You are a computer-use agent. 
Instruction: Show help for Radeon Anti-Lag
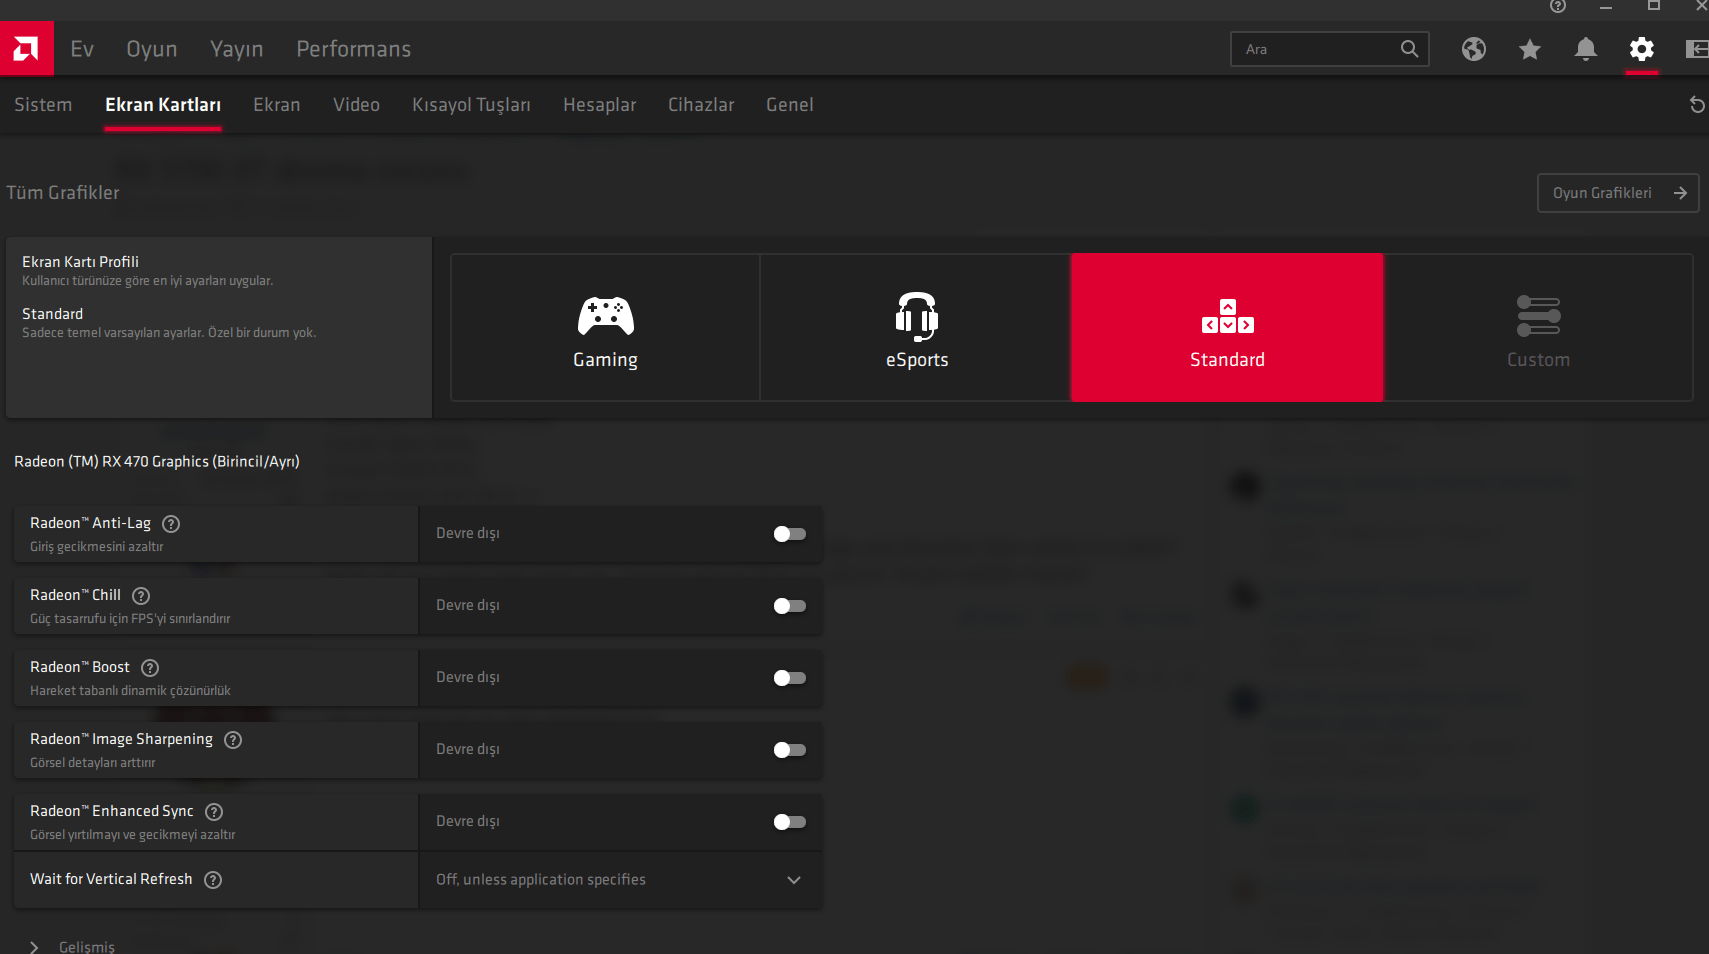tap(171, 524)
